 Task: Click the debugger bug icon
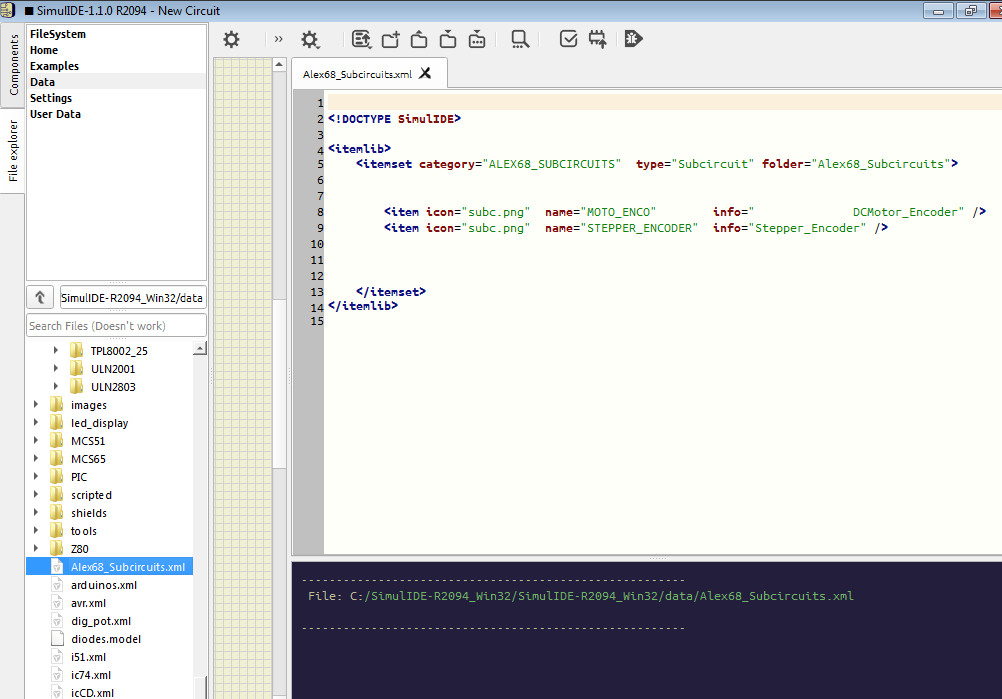633,39
